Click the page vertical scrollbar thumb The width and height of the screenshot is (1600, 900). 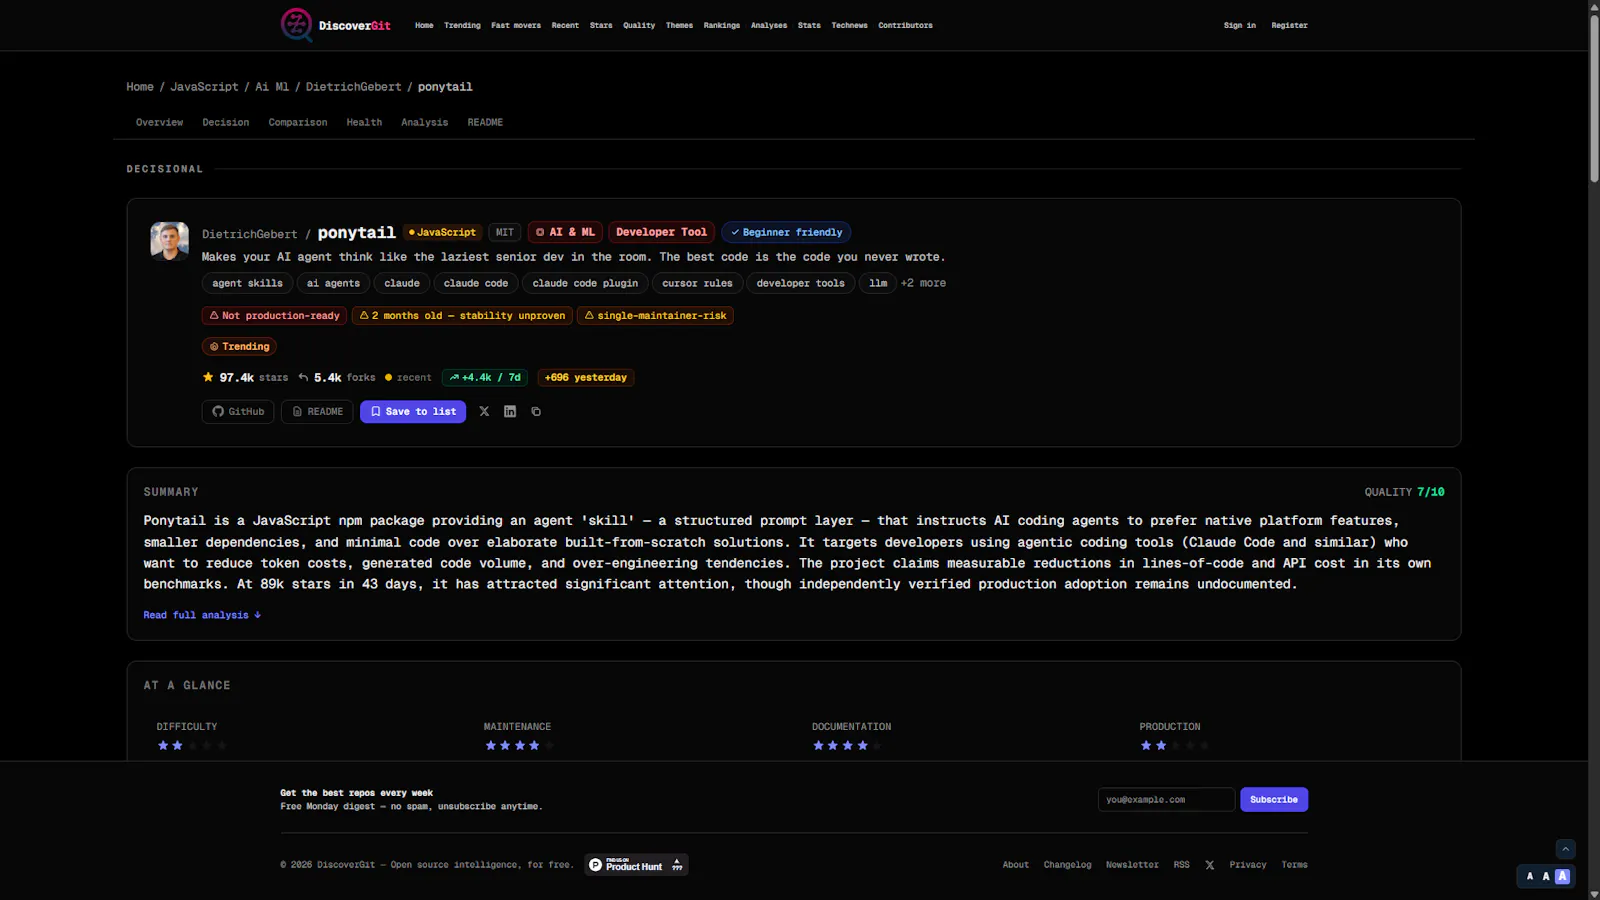(1594, 97)
